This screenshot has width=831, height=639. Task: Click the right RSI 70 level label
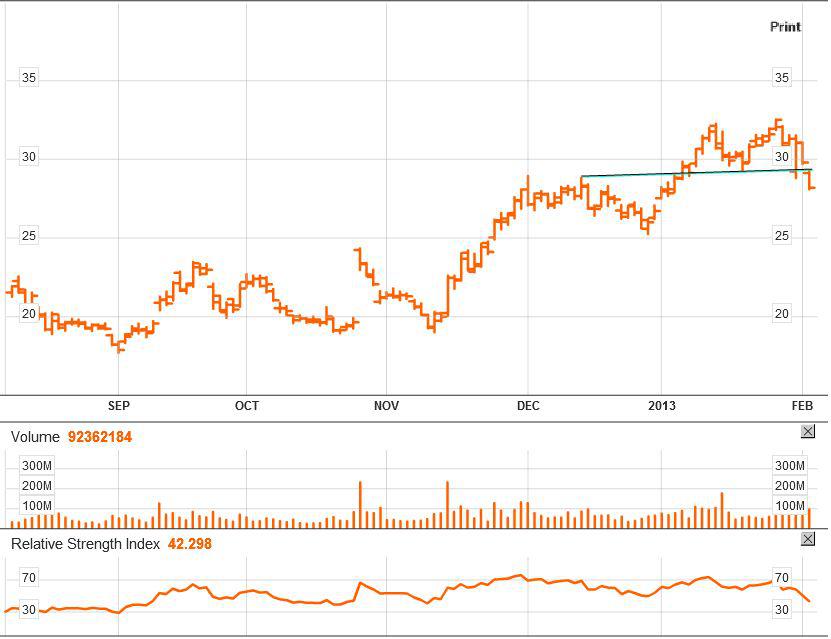(781, 578)
